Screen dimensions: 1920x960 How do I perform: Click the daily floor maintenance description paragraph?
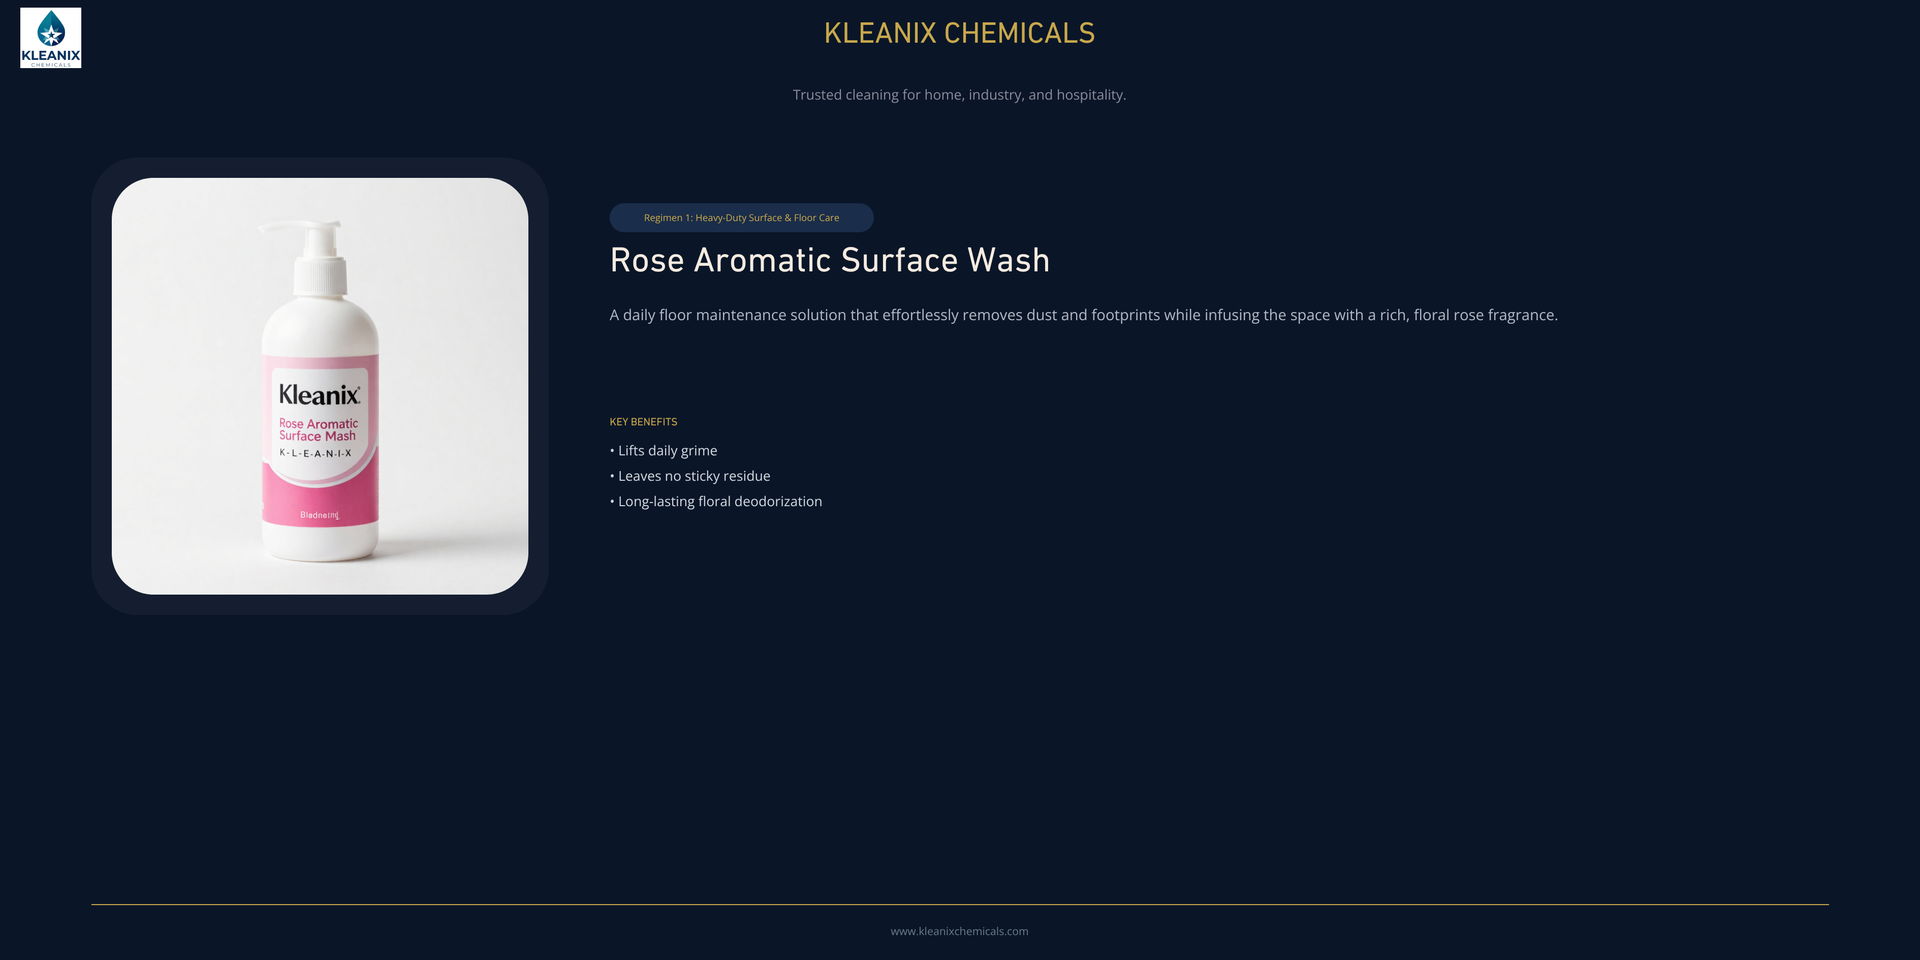pyautogui.click(x=1084, y=315)
